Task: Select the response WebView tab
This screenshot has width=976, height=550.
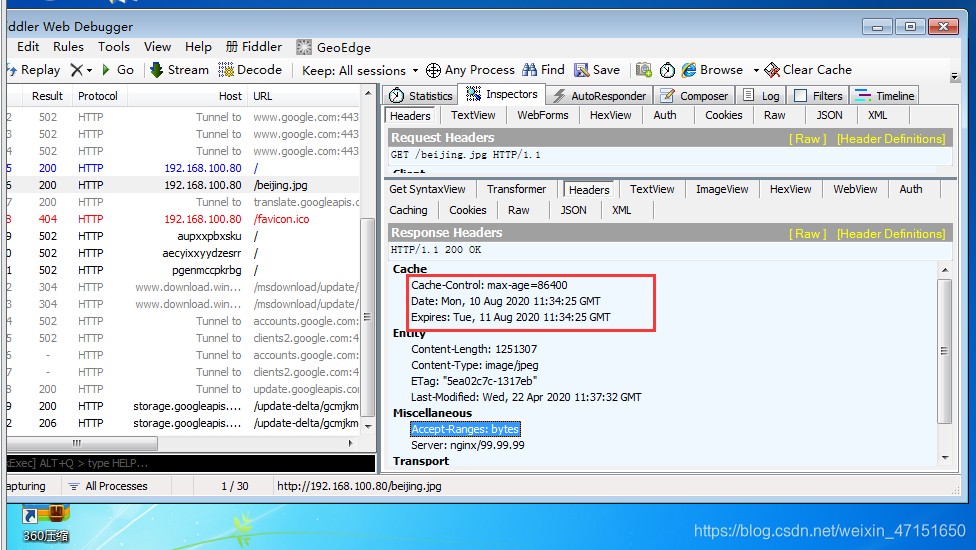Action: [855, 189]
